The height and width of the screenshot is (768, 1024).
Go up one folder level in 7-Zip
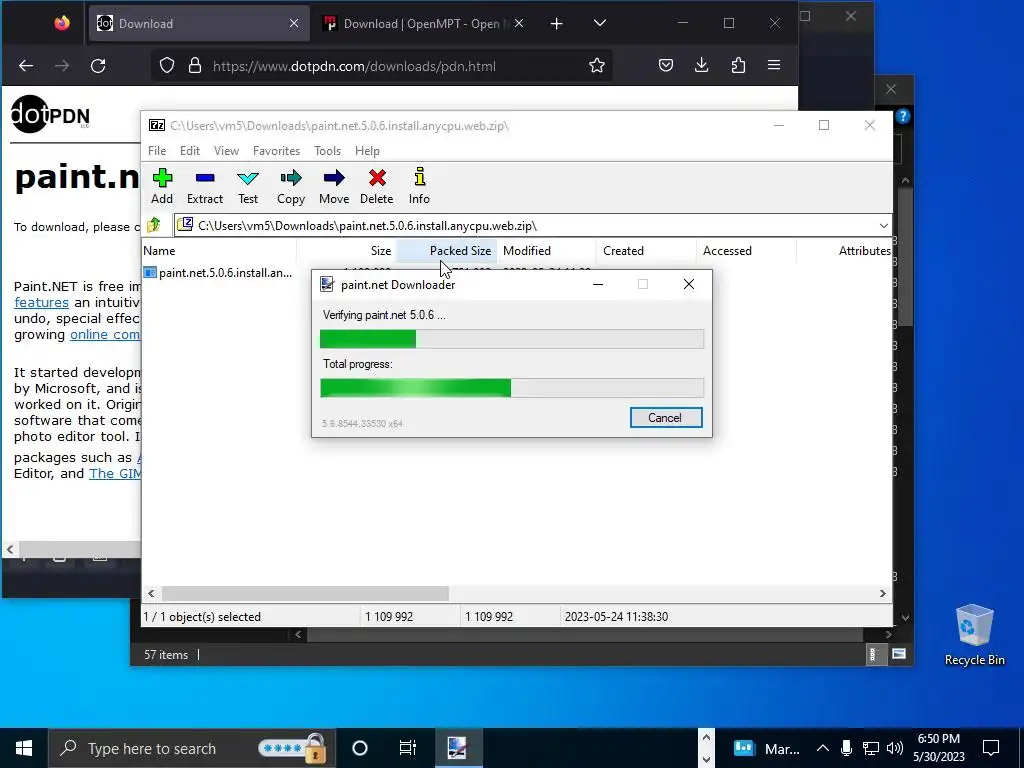click(x=154, y=225)
